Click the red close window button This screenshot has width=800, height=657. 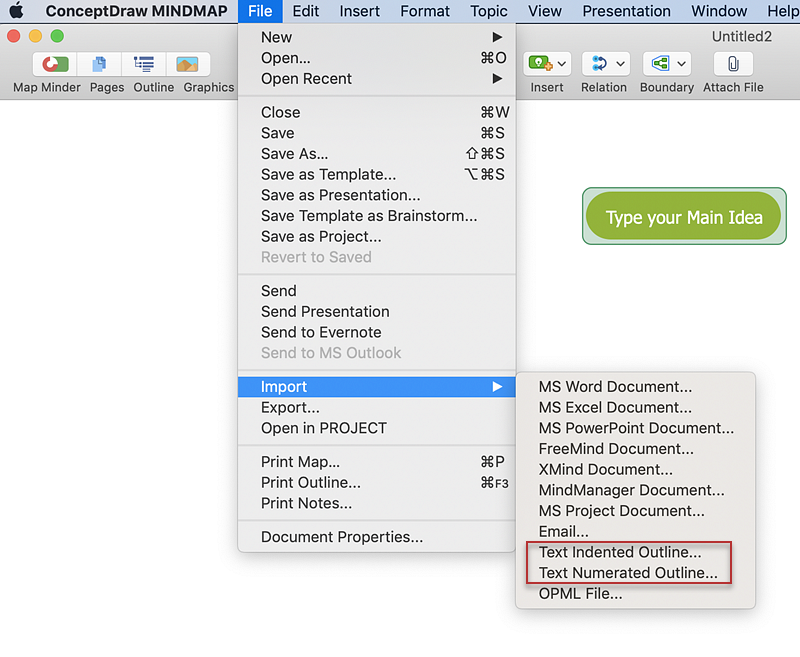(x=14, y=36)
